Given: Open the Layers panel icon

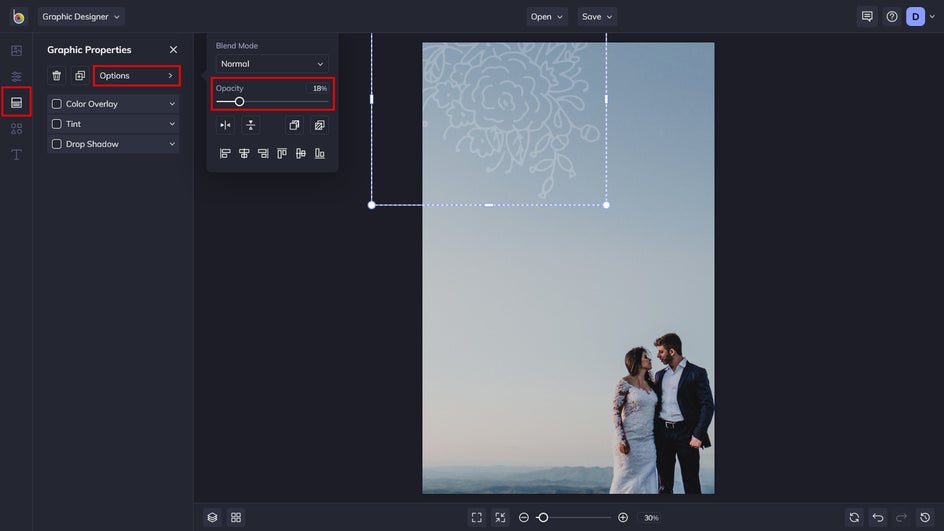Looking at the screenshot, I should 212,517.
